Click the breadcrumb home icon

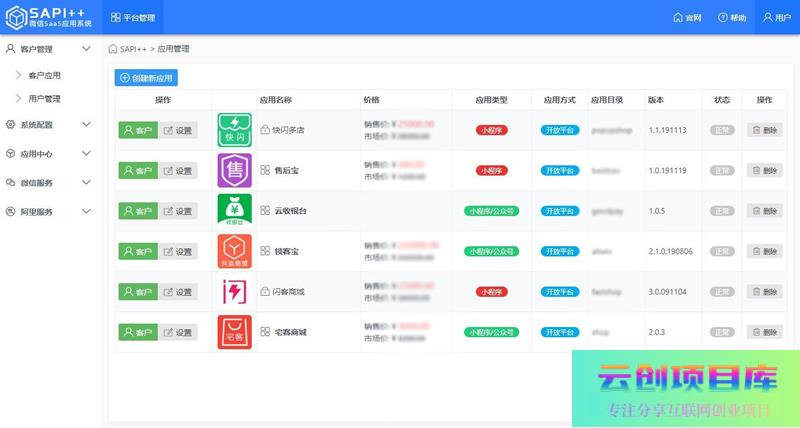point(113,49)
